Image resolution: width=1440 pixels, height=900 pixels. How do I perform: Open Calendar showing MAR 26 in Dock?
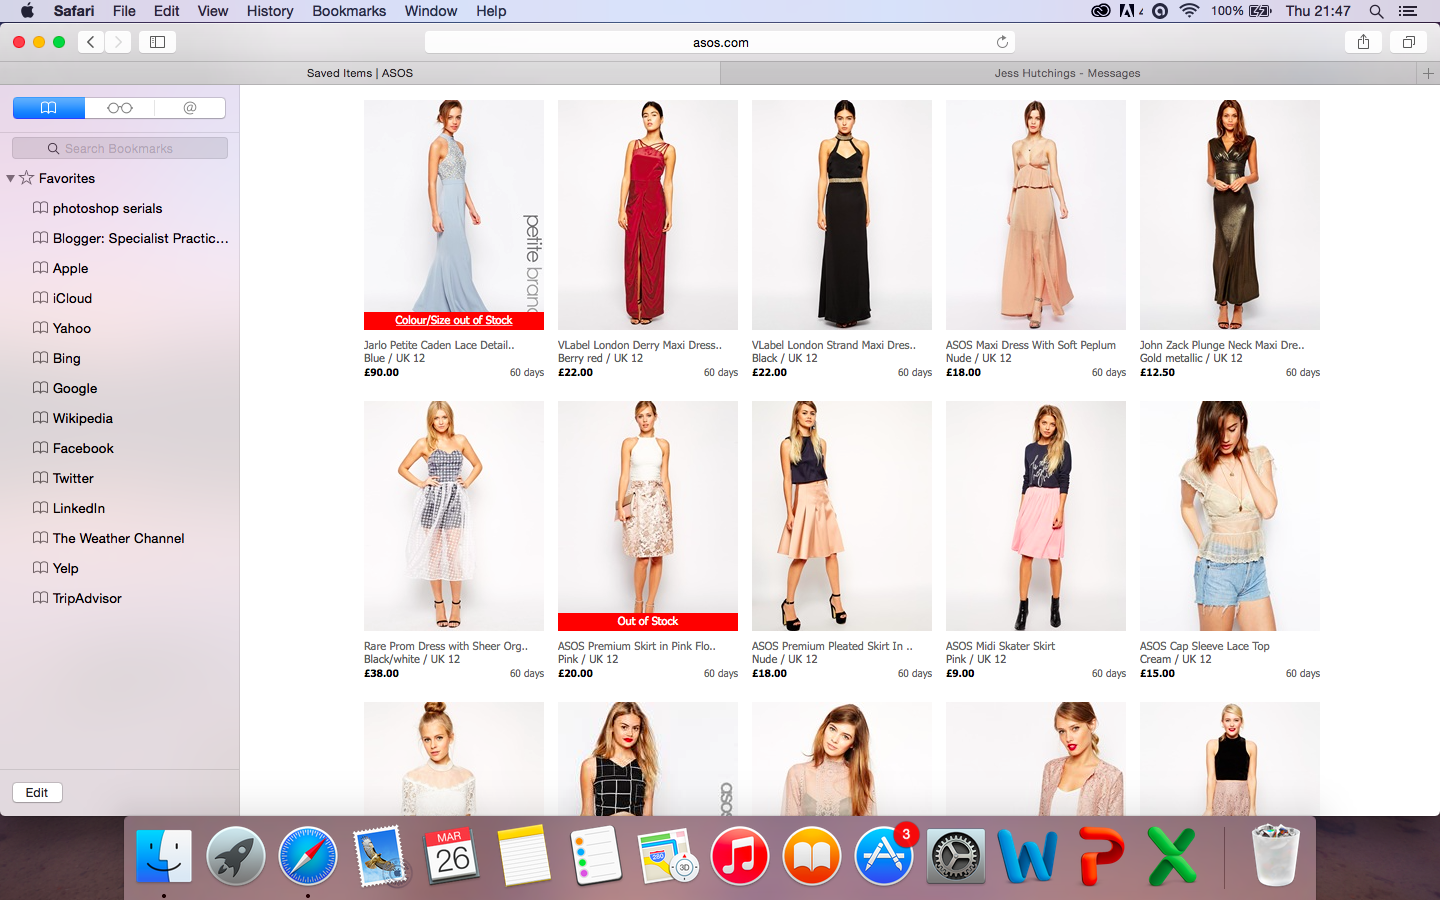click(452, 856)
